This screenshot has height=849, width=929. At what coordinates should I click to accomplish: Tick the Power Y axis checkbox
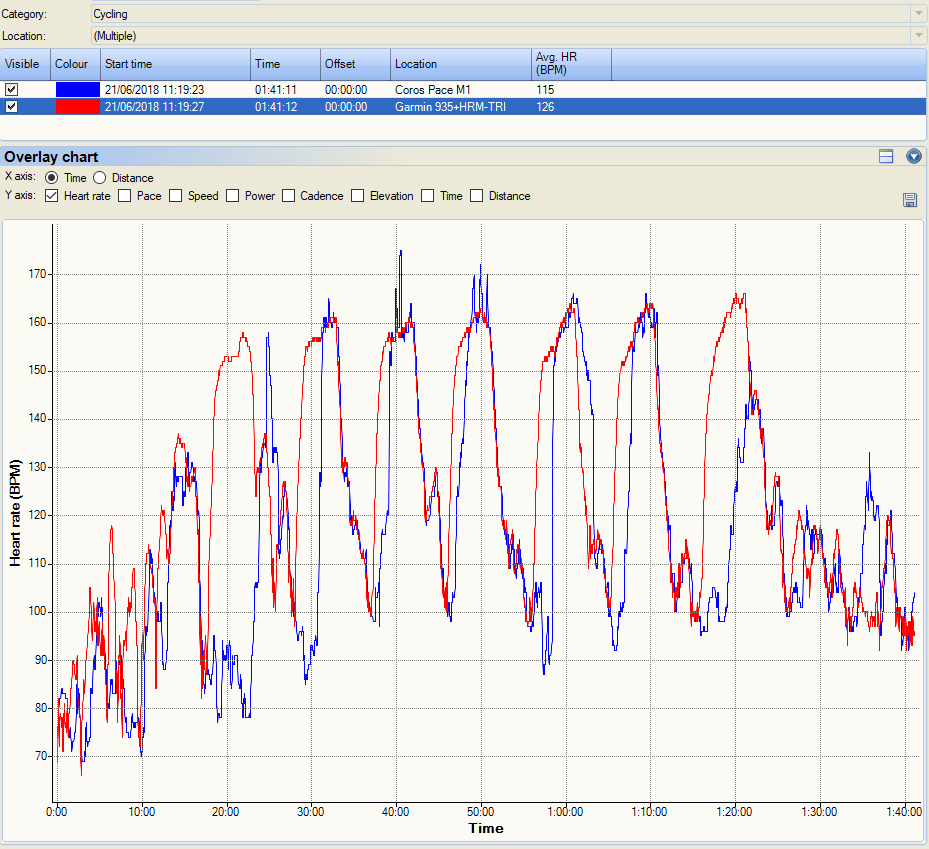pos(233,196)
